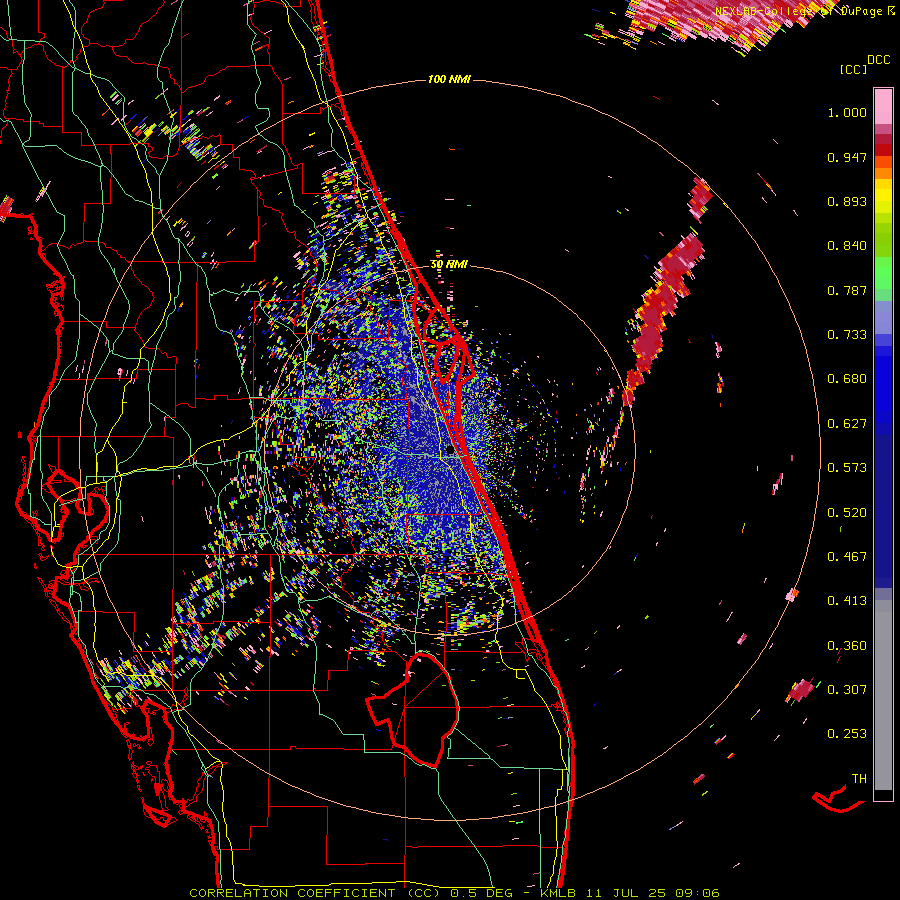Select the 0.627 scale value

point(847,424)
